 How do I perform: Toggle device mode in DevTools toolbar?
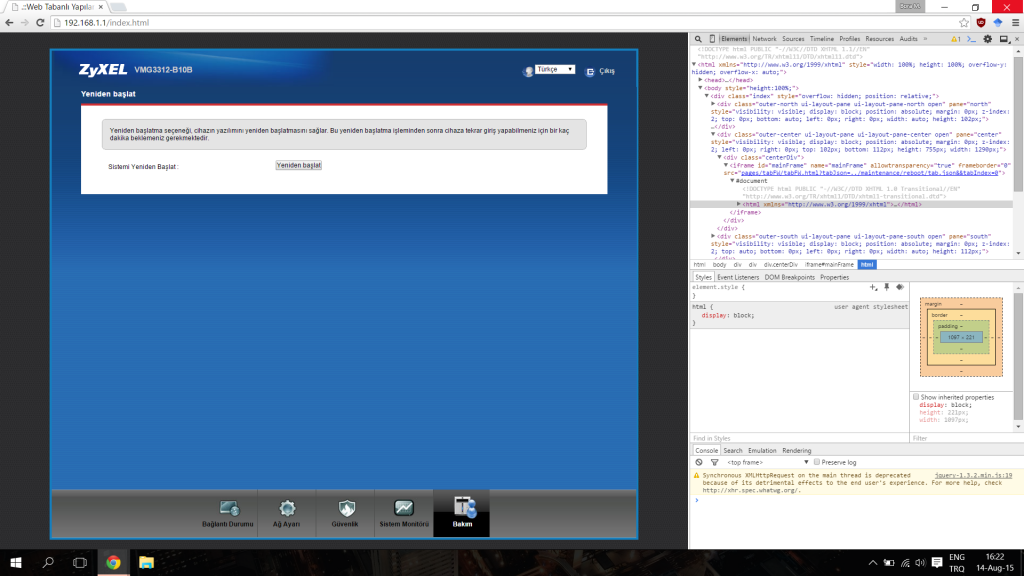tap(712, 39)
